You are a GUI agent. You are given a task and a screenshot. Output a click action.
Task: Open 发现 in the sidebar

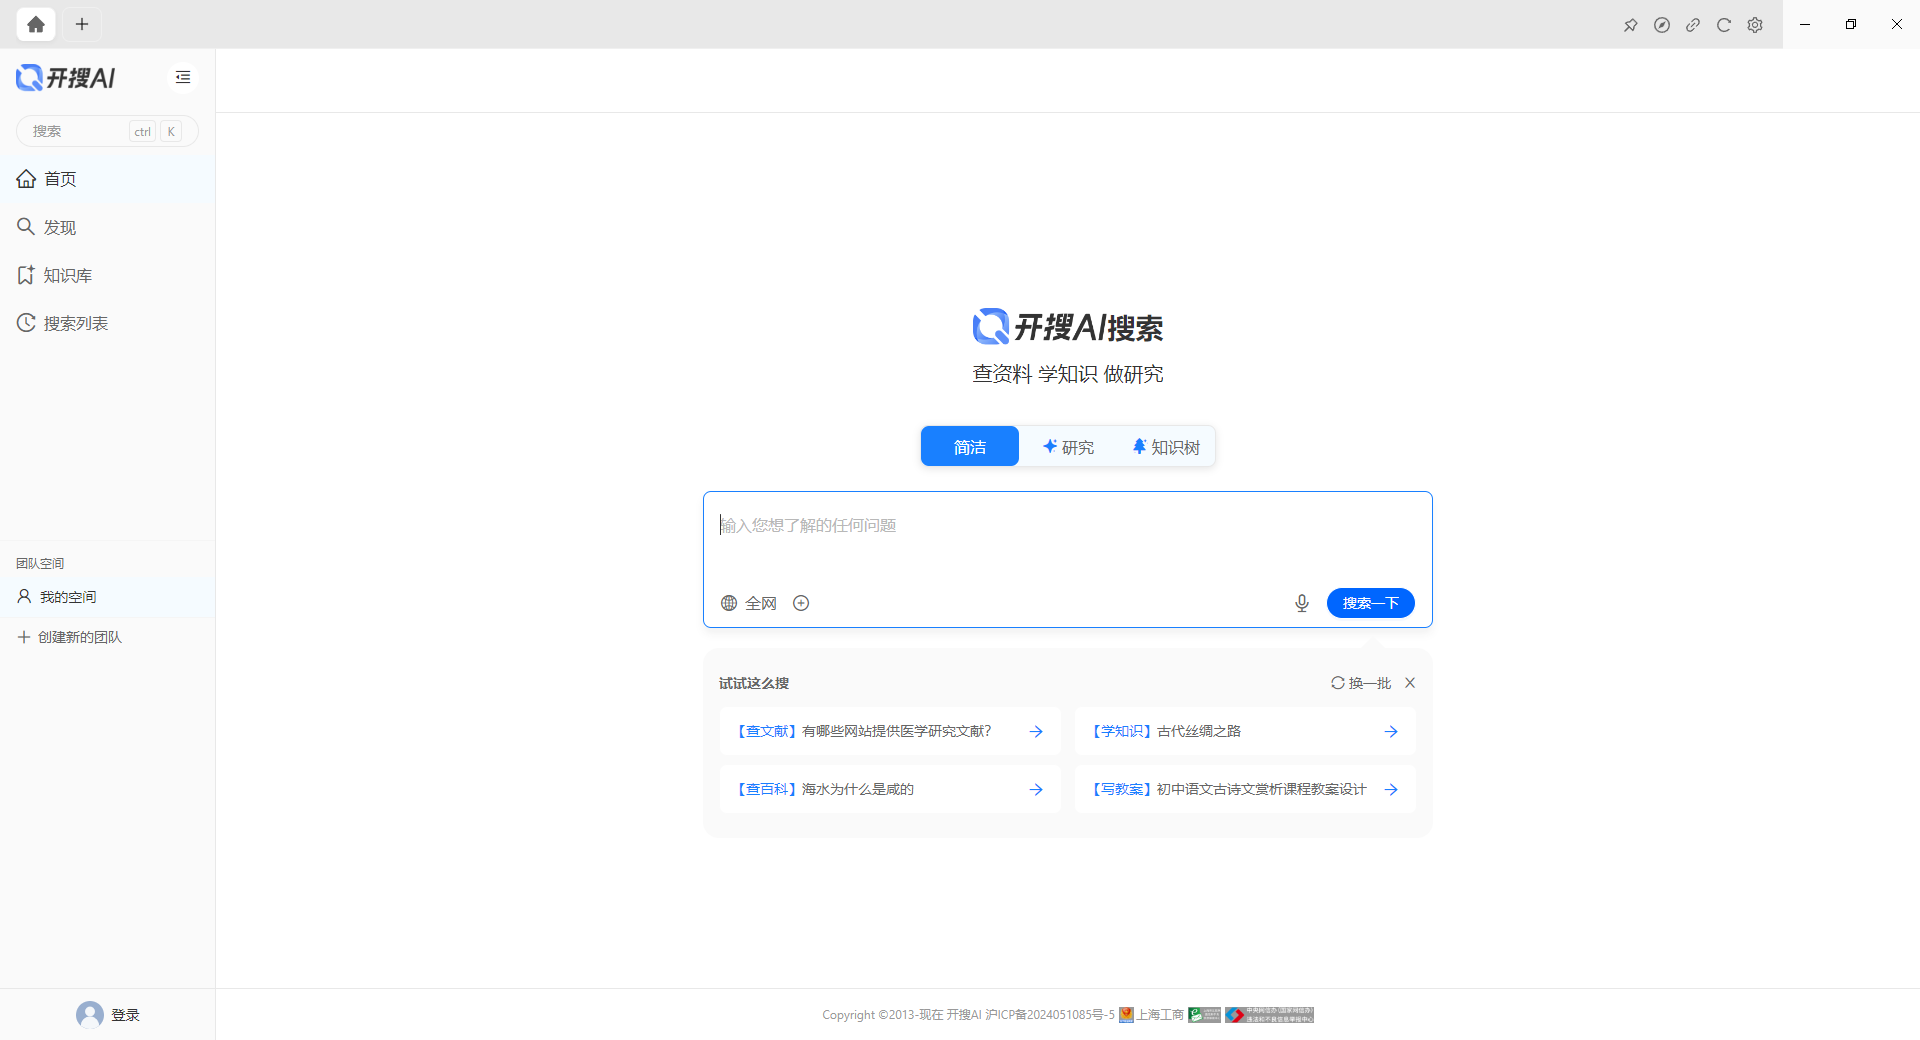tap(59, 227)
